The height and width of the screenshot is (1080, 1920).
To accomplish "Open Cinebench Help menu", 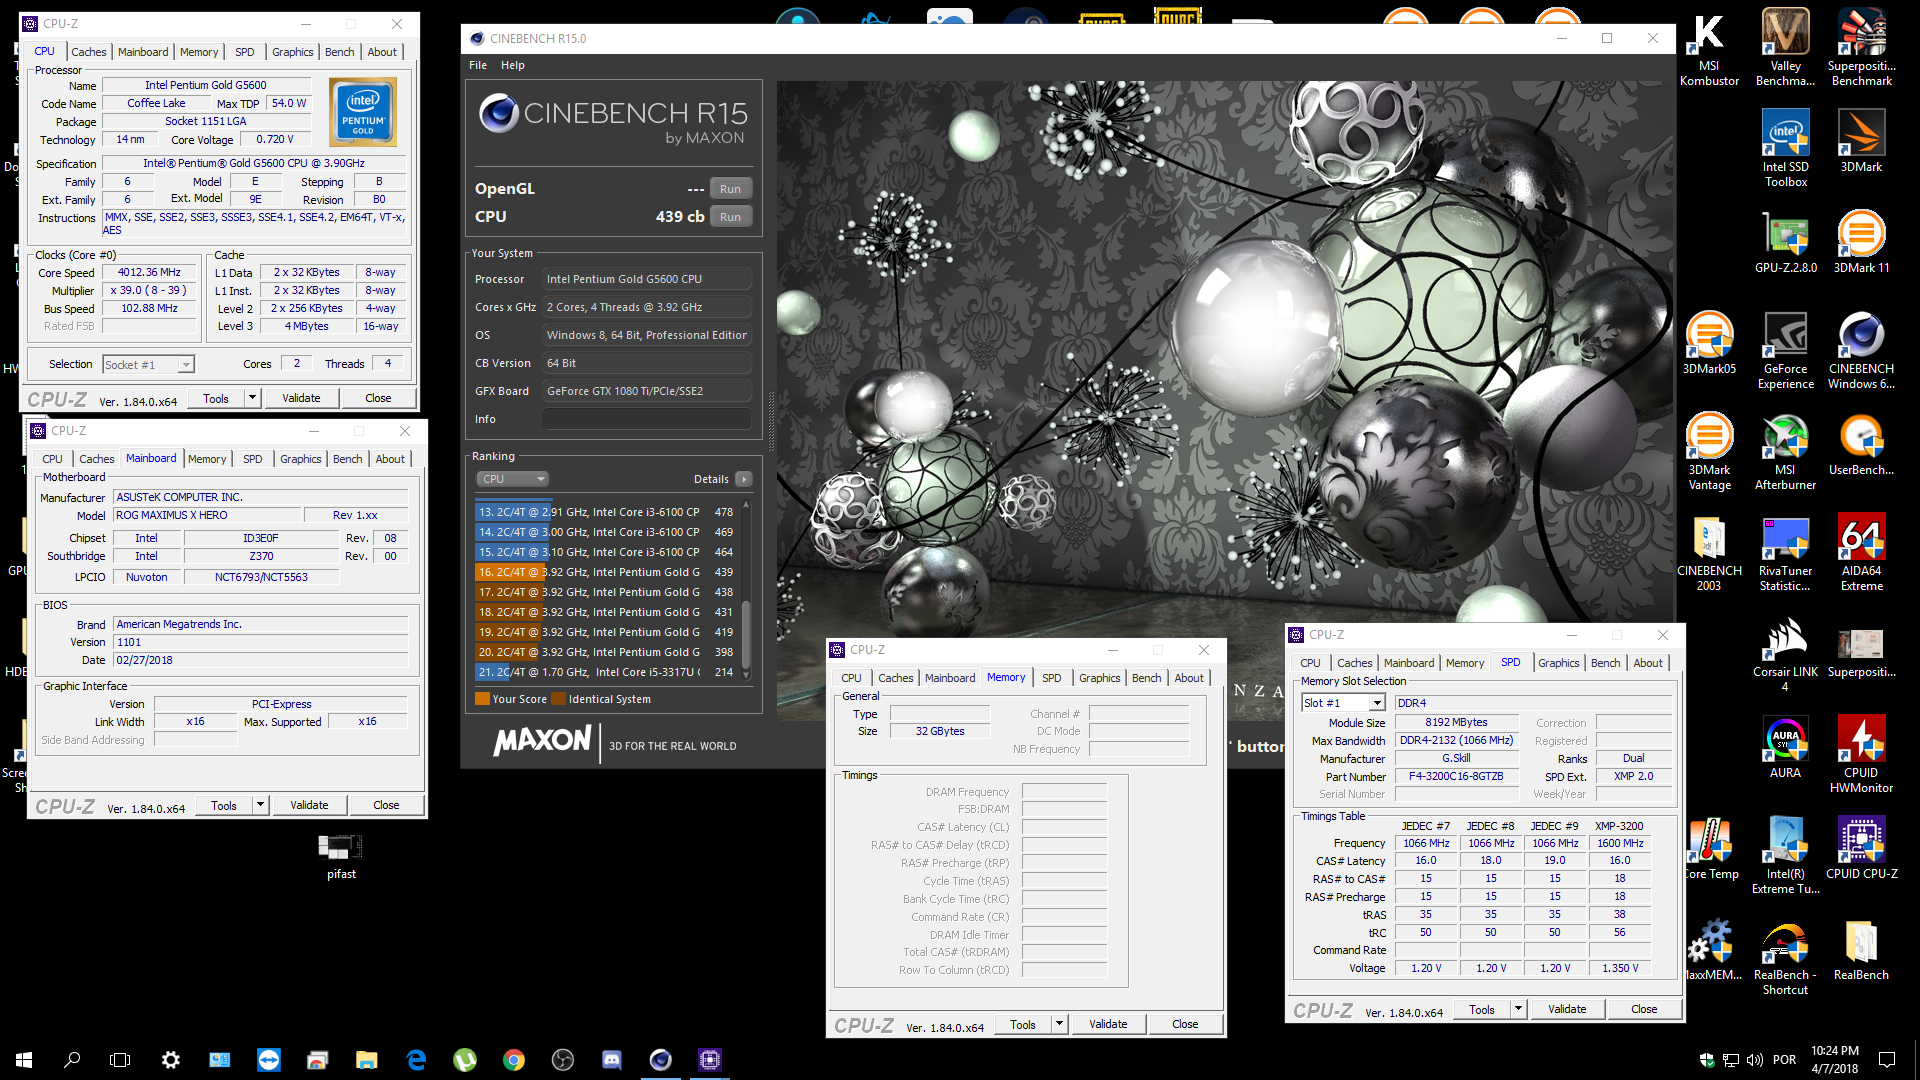I will [513, 65].
